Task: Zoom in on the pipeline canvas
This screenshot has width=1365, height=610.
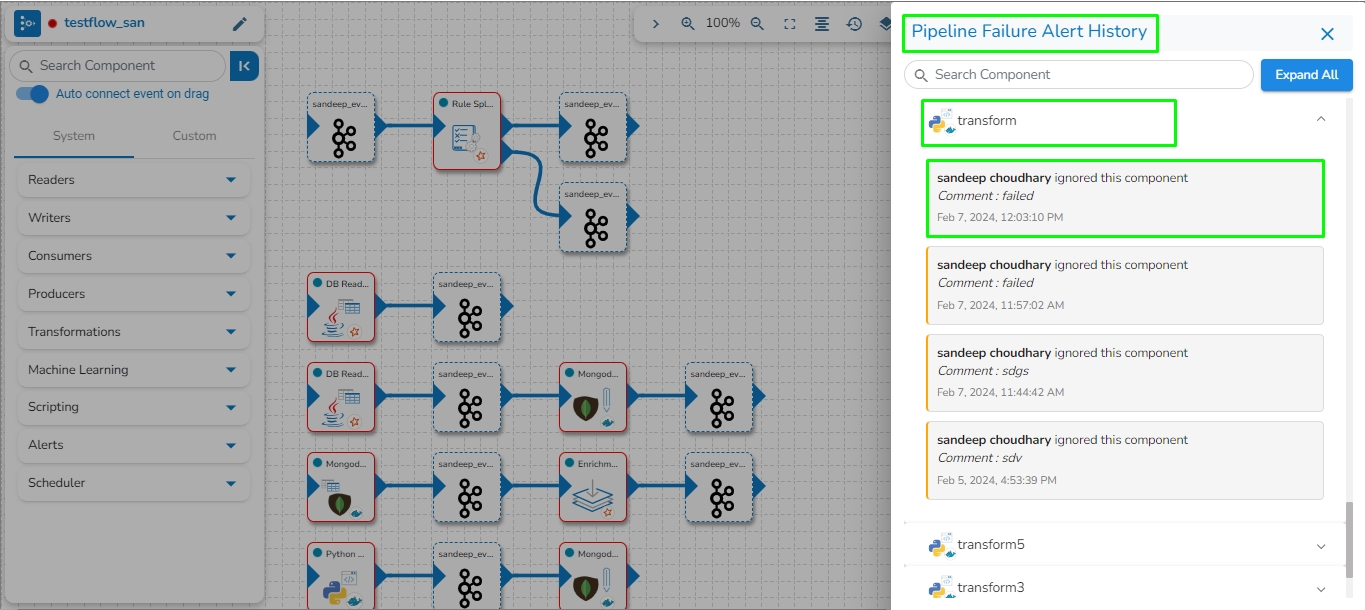Action: pos(688,24)
